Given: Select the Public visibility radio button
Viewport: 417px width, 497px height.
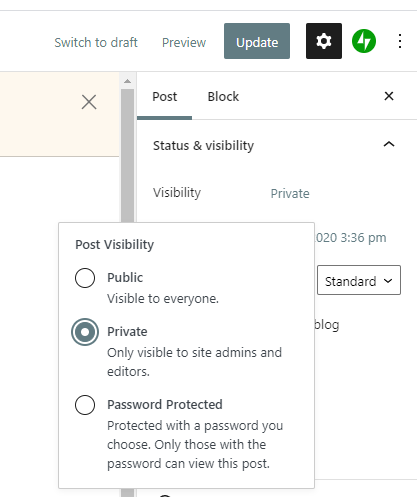Looking at the screenshot, I should [85, 278].
